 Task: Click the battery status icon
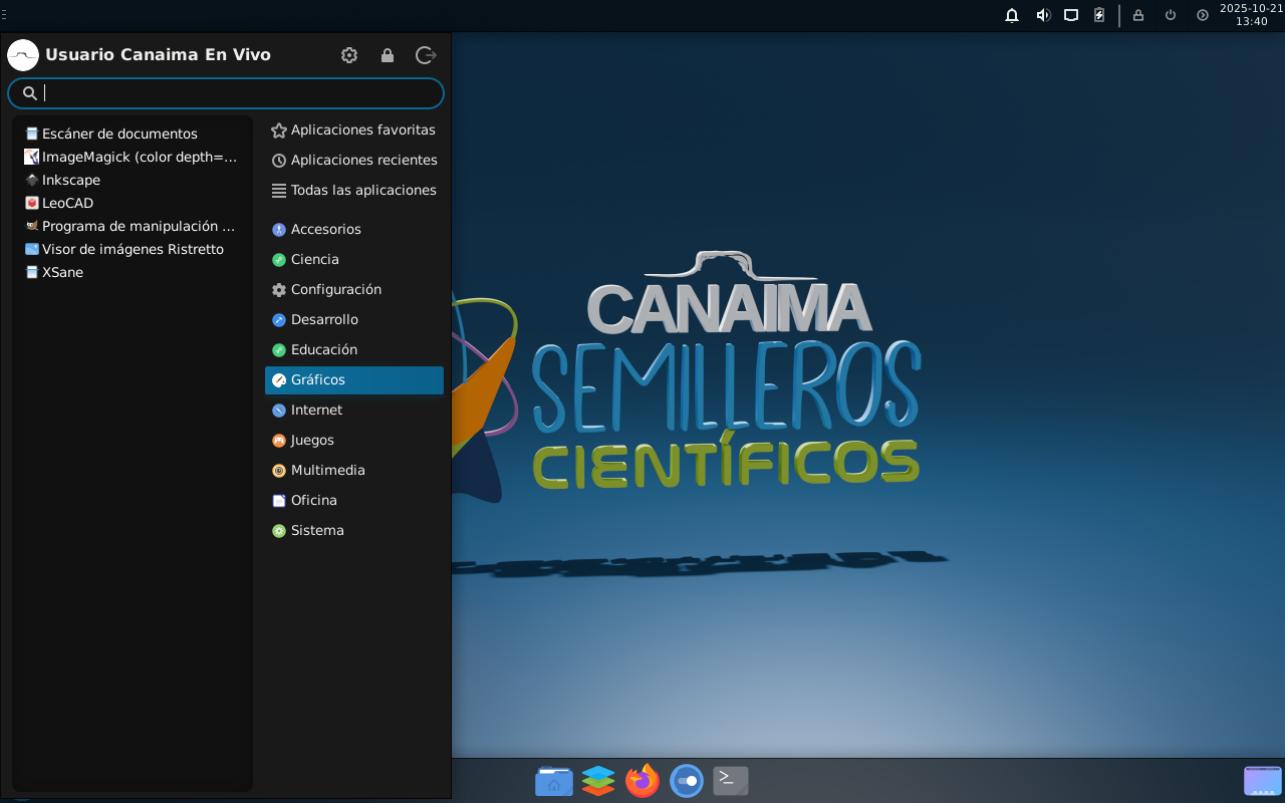(1099, 15)
